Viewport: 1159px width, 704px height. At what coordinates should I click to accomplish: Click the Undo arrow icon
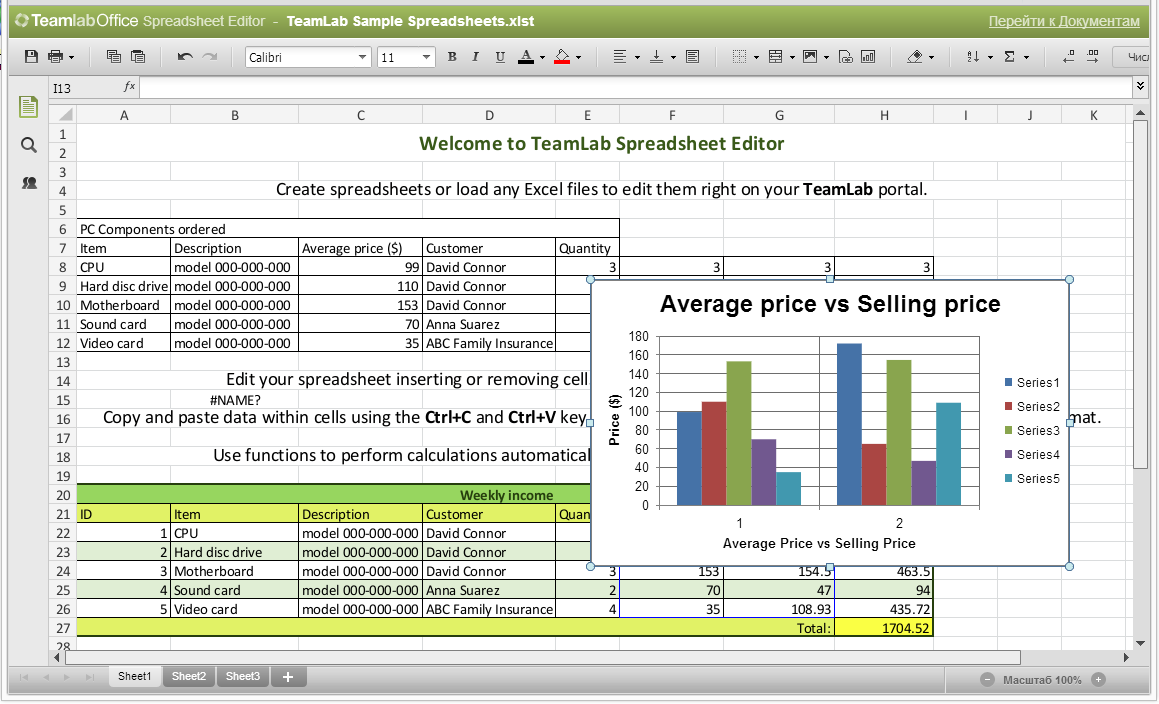click(x=185, y=57)
